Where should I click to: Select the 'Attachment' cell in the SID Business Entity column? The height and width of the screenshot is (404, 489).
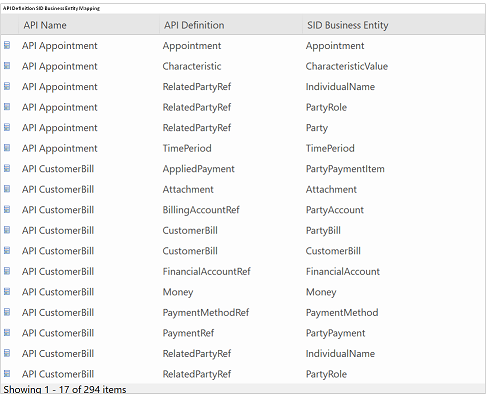(x=331, y=189)
